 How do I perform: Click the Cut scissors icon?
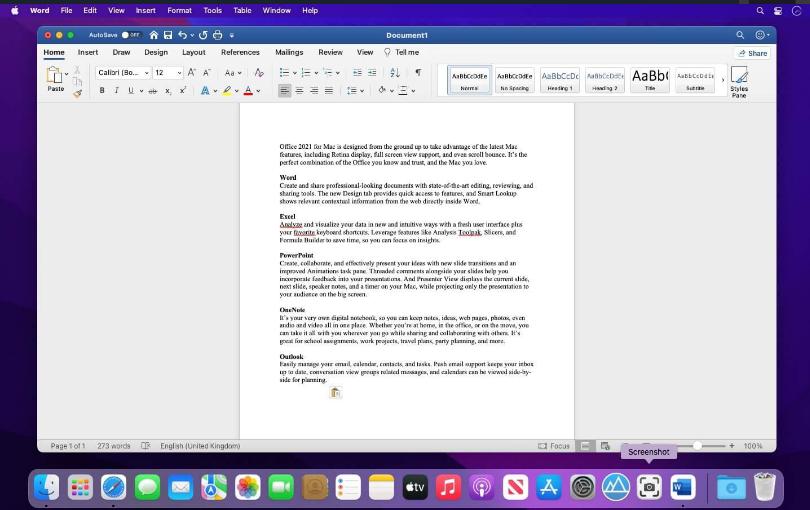click(x=77, y=69)
